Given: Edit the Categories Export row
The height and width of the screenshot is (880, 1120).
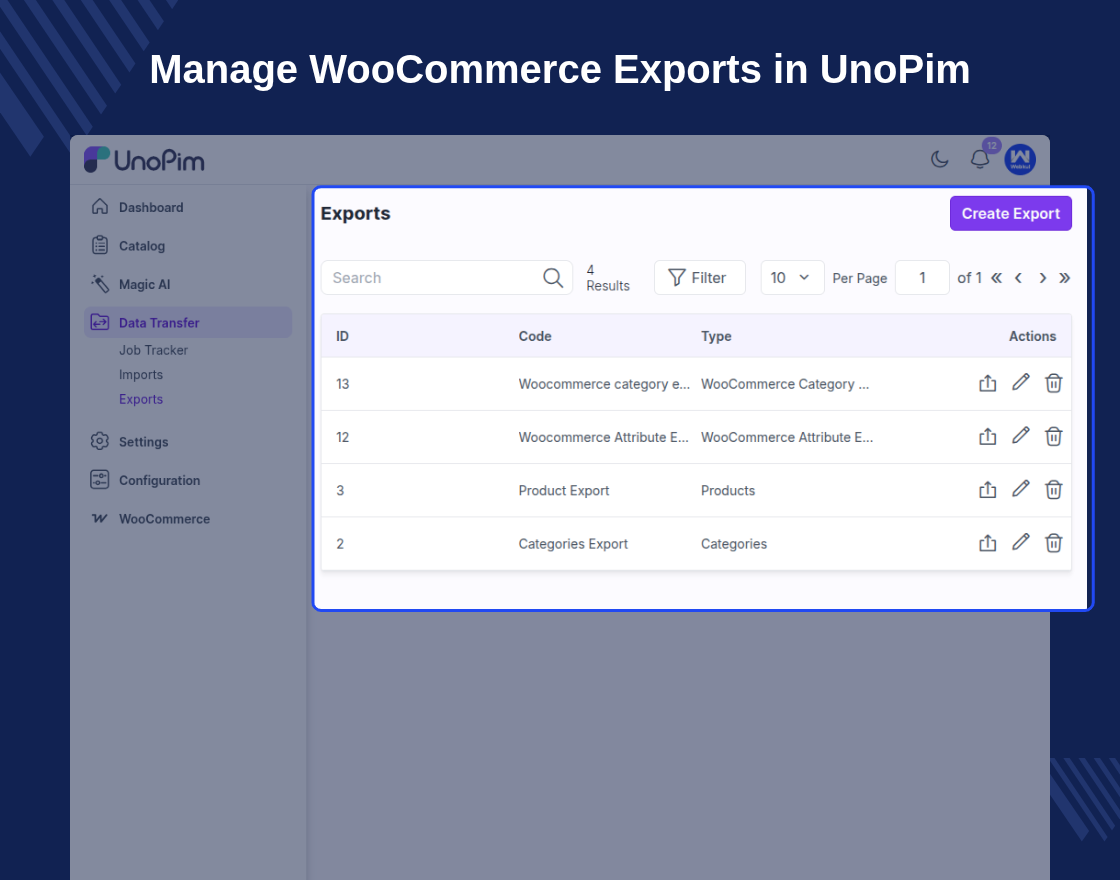Looking at the screenshot, I should (1021, 543).
